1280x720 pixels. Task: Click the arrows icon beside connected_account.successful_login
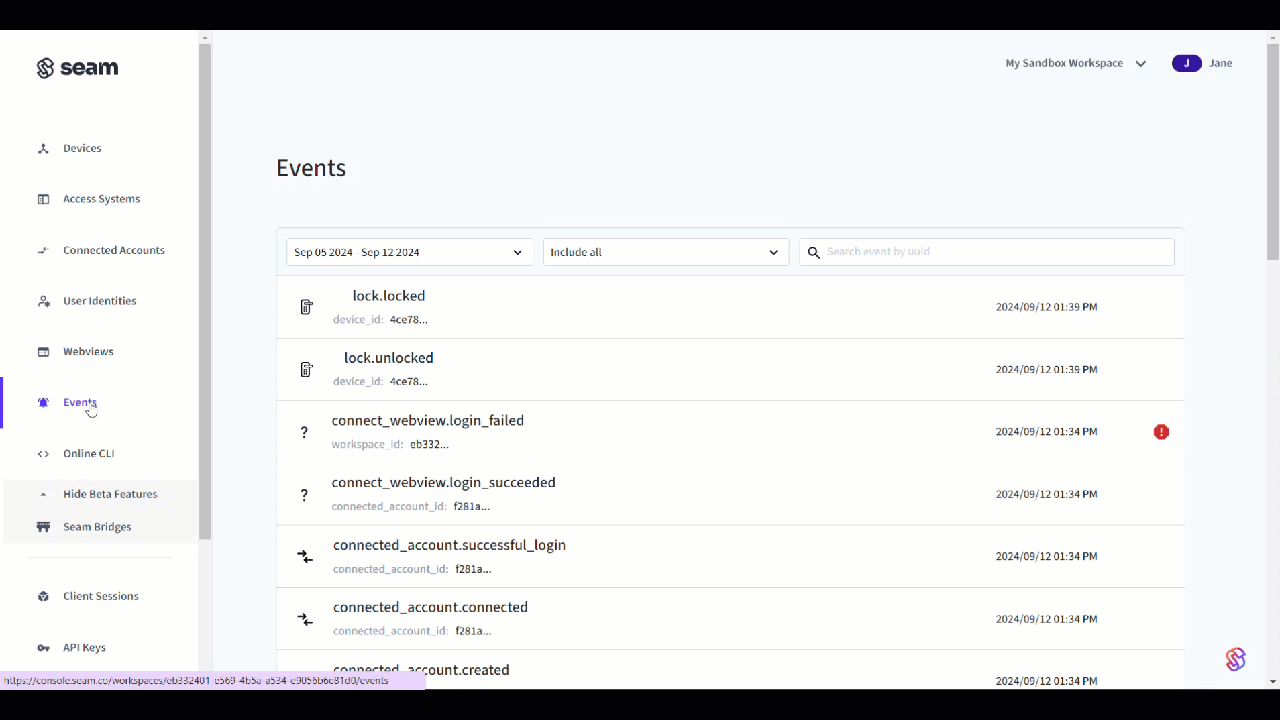click(x=305, y=556)
